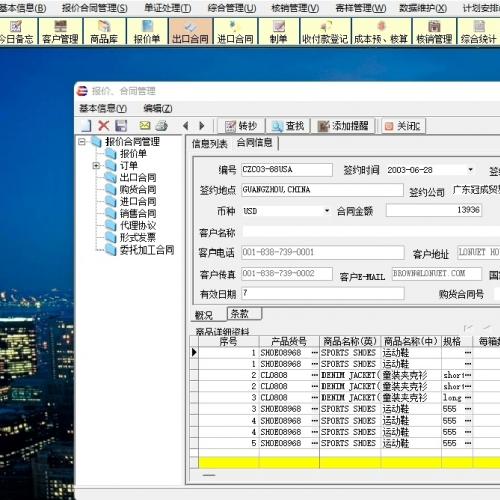Open 核销管理(V) menu

pyautogui.click(x=295, y=8)
